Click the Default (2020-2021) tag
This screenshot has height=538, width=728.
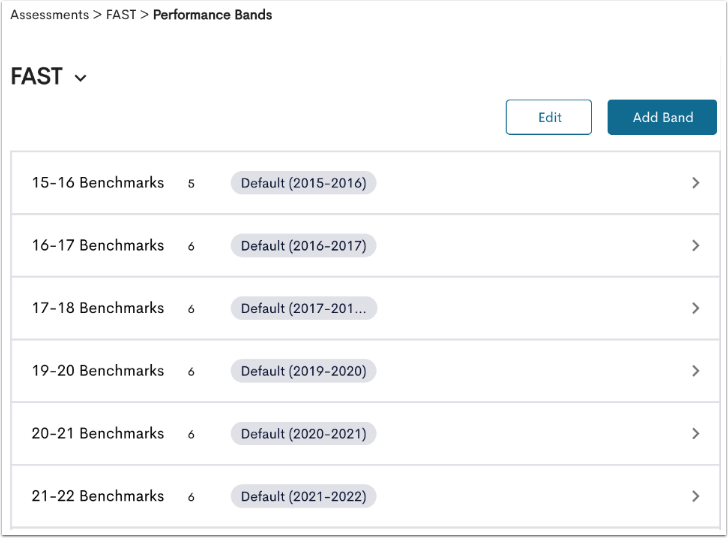304,434
